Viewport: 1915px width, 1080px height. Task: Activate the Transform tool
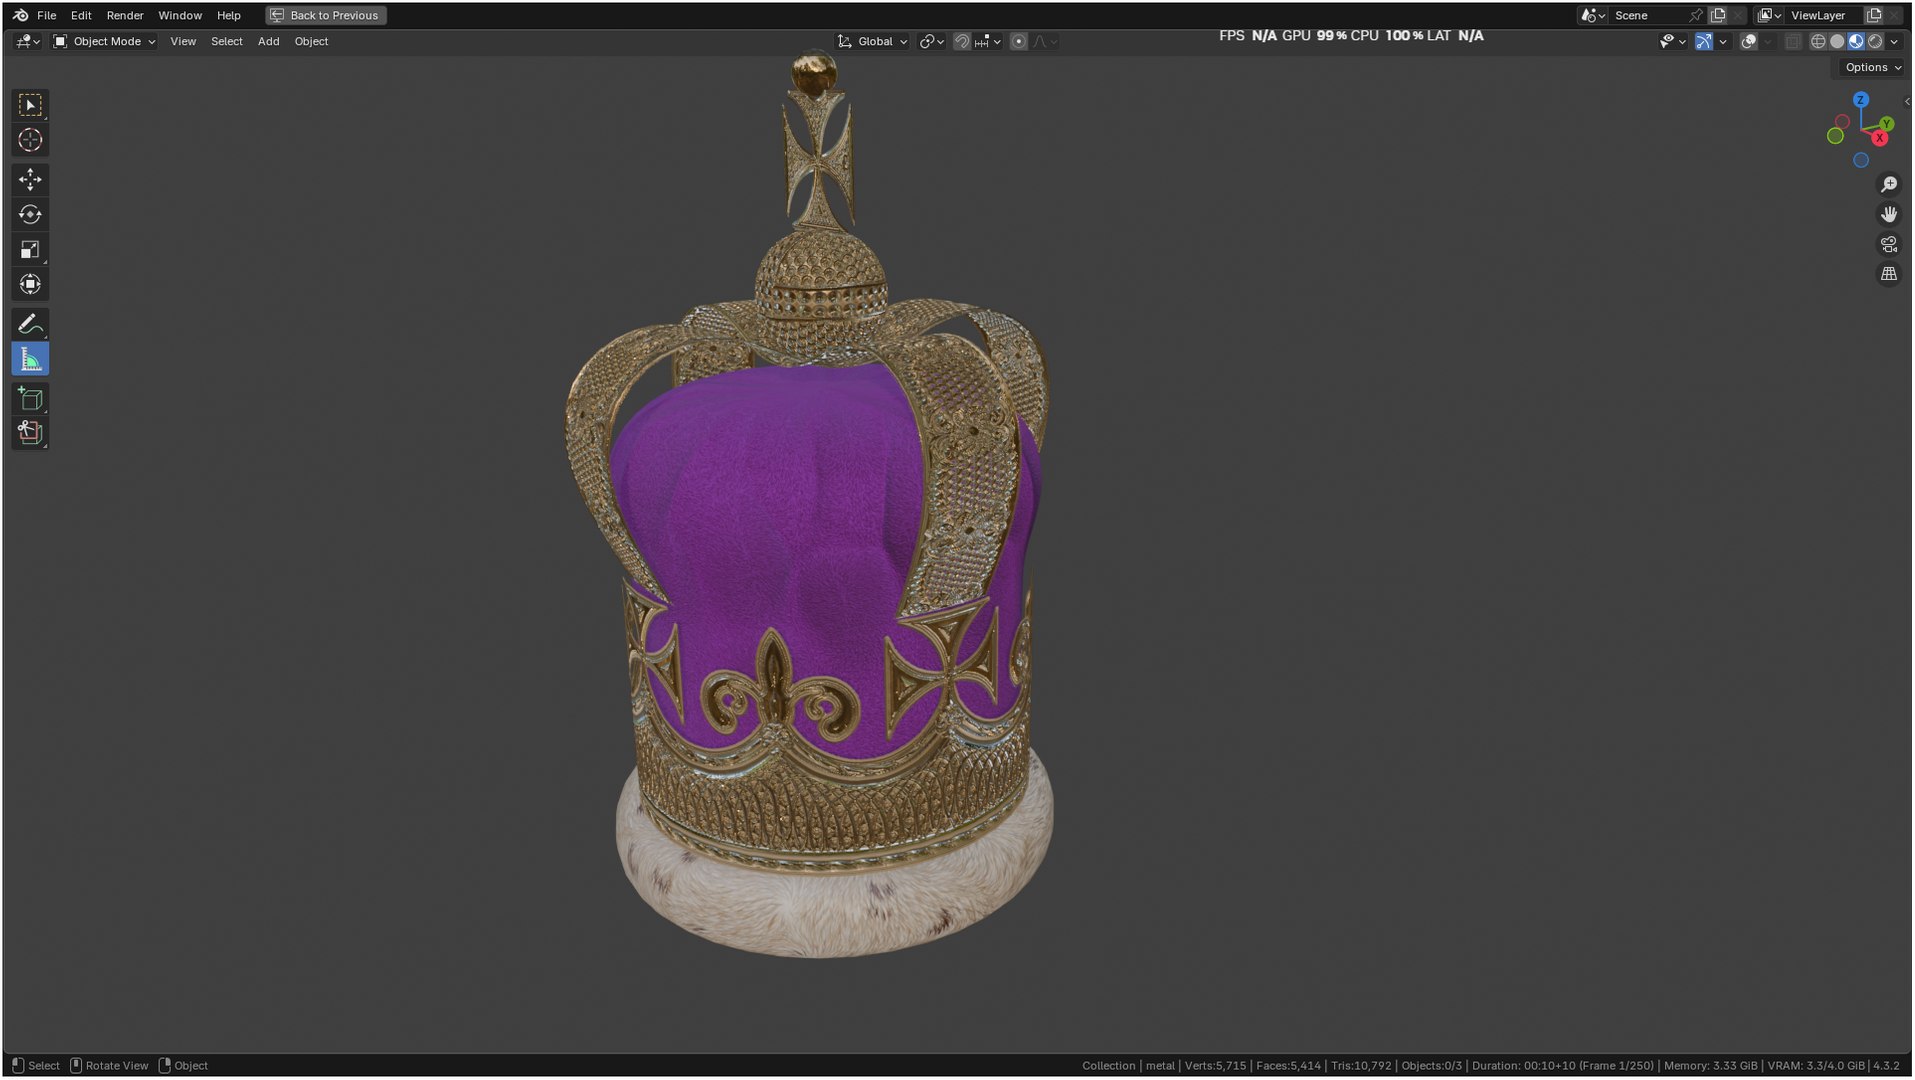(30, 284)
